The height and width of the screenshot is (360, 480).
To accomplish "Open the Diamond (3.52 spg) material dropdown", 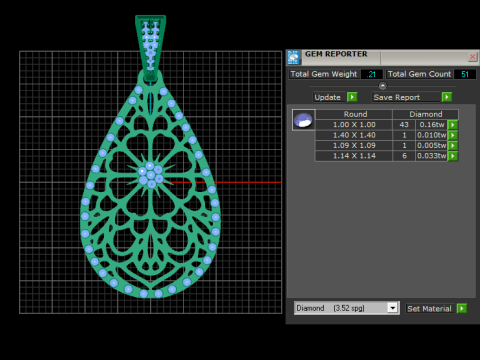I will [x=393, y=308].
